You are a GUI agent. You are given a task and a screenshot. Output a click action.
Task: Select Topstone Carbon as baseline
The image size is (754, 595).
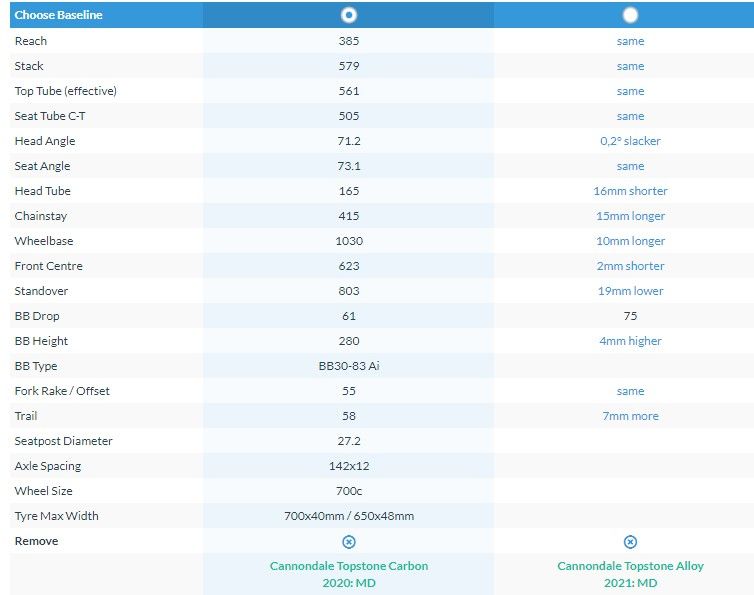348,15
